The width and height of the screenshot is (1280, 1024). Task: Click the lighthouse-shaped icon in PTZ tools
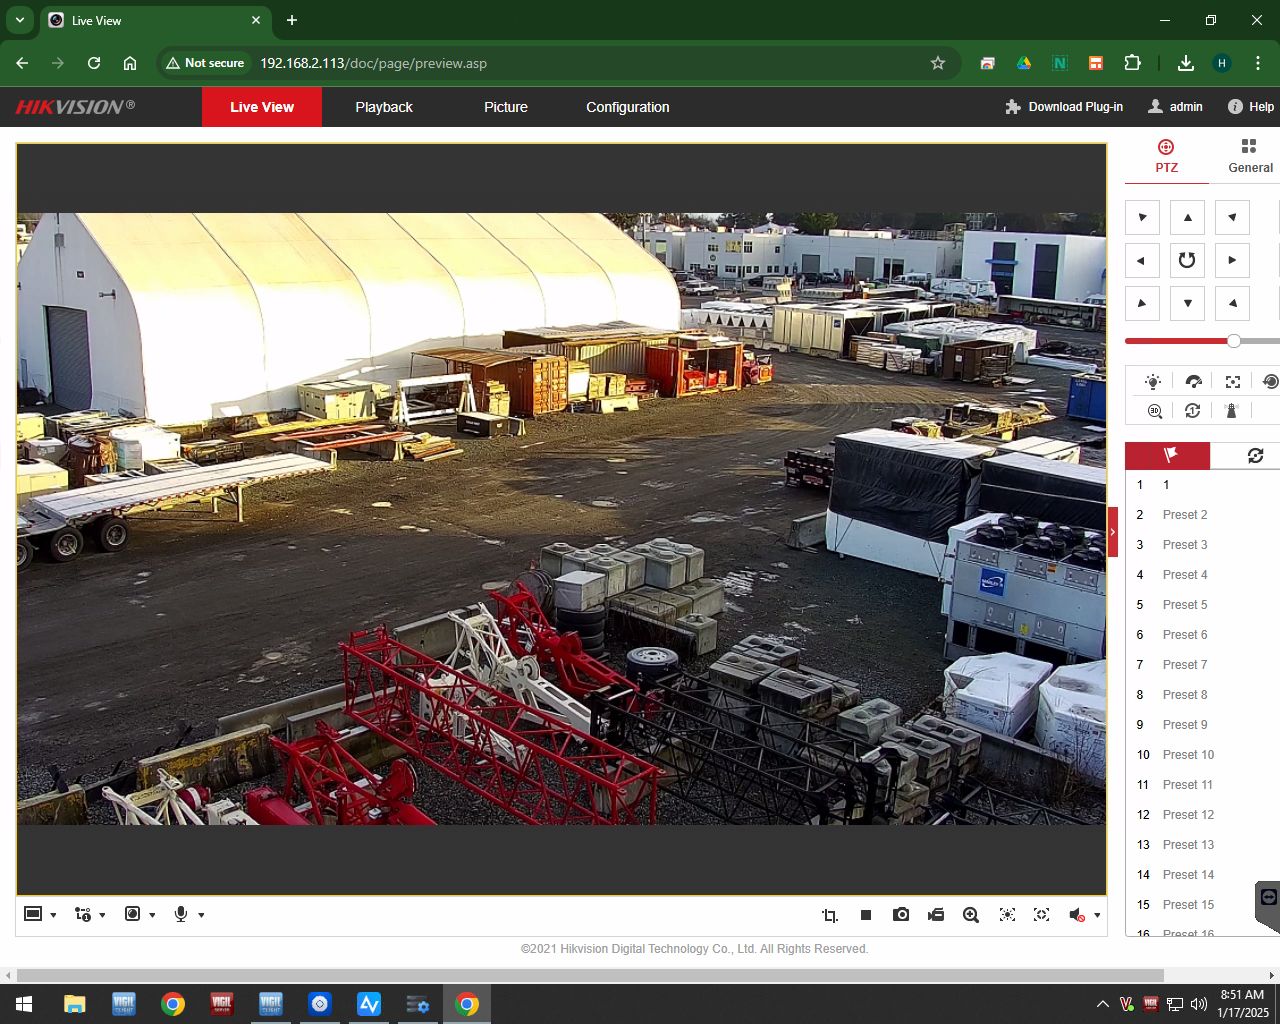point(1231,411)
